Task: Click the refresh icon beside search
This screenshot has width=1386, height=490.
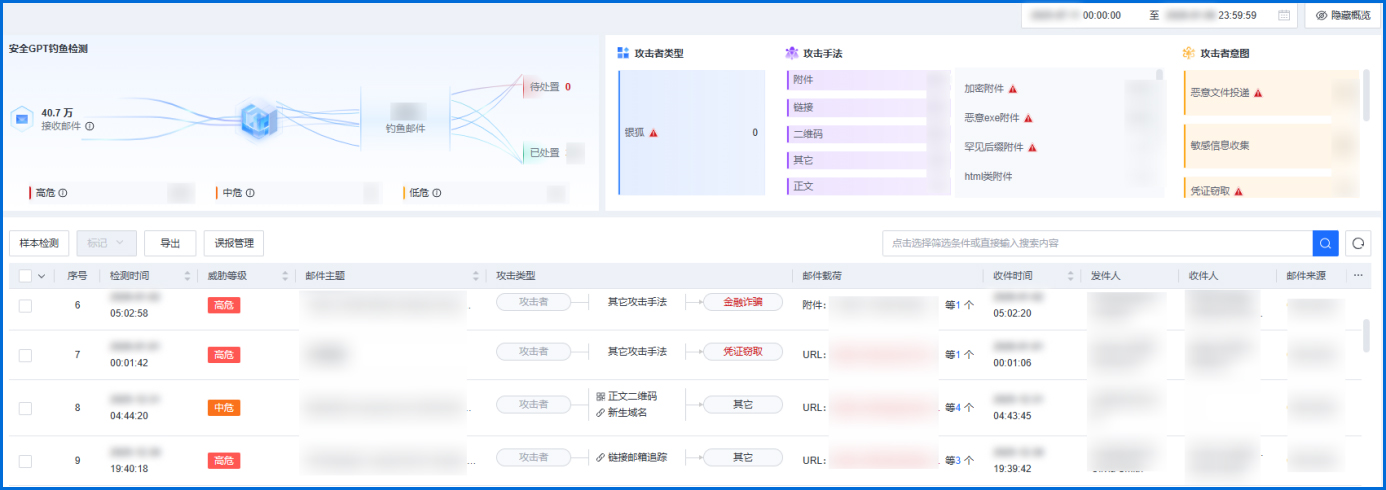Action: [1359, 243]
